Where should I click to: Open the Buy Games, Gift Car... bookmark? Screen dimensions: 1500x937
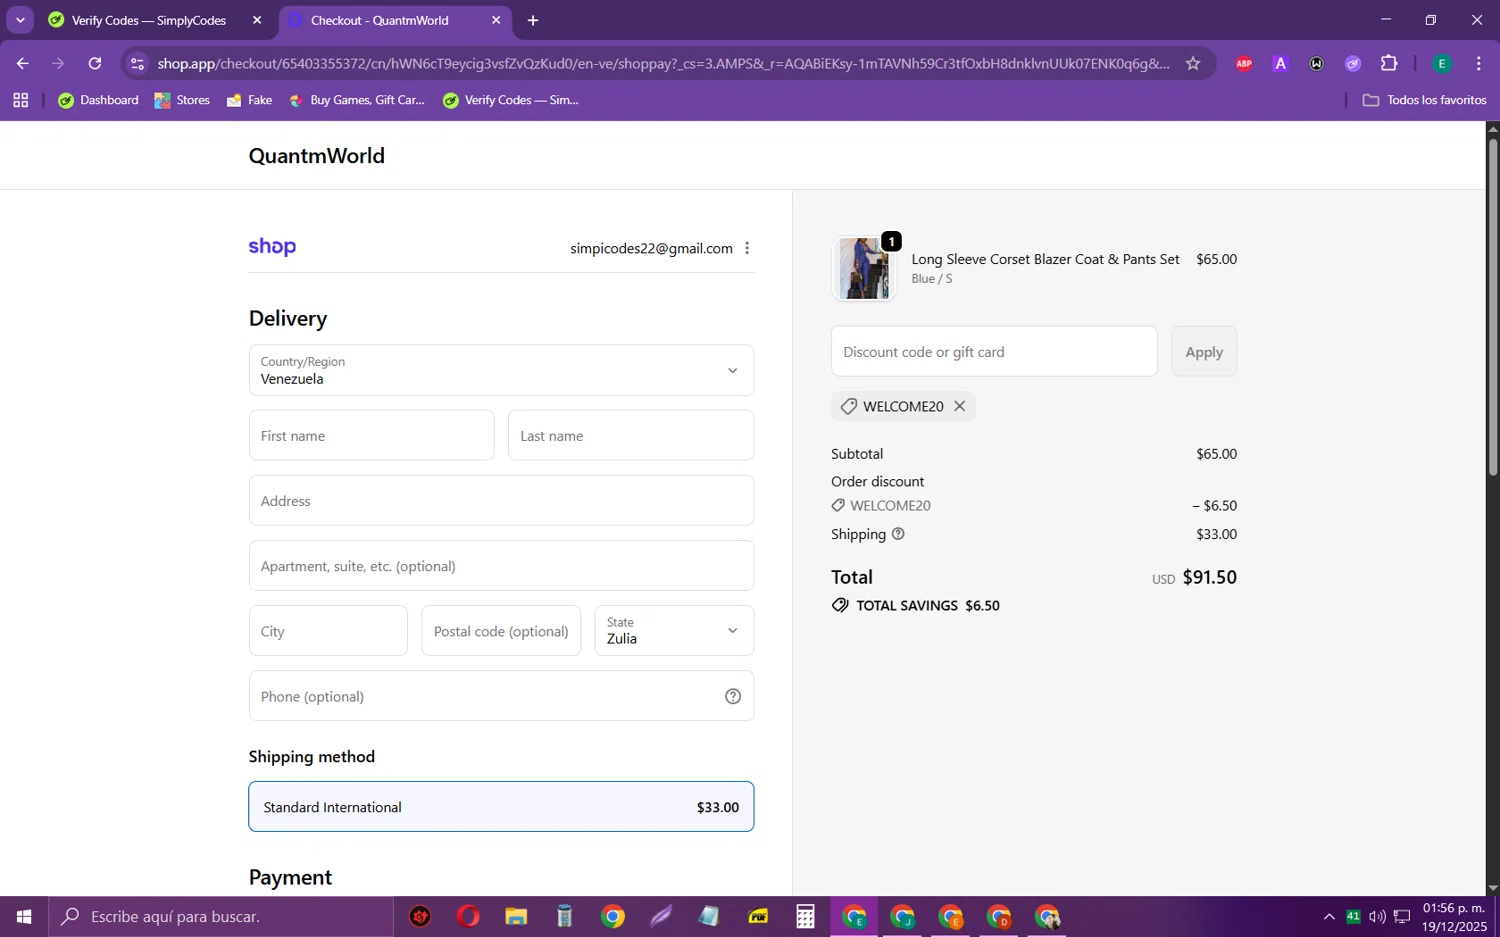[356, 100]
